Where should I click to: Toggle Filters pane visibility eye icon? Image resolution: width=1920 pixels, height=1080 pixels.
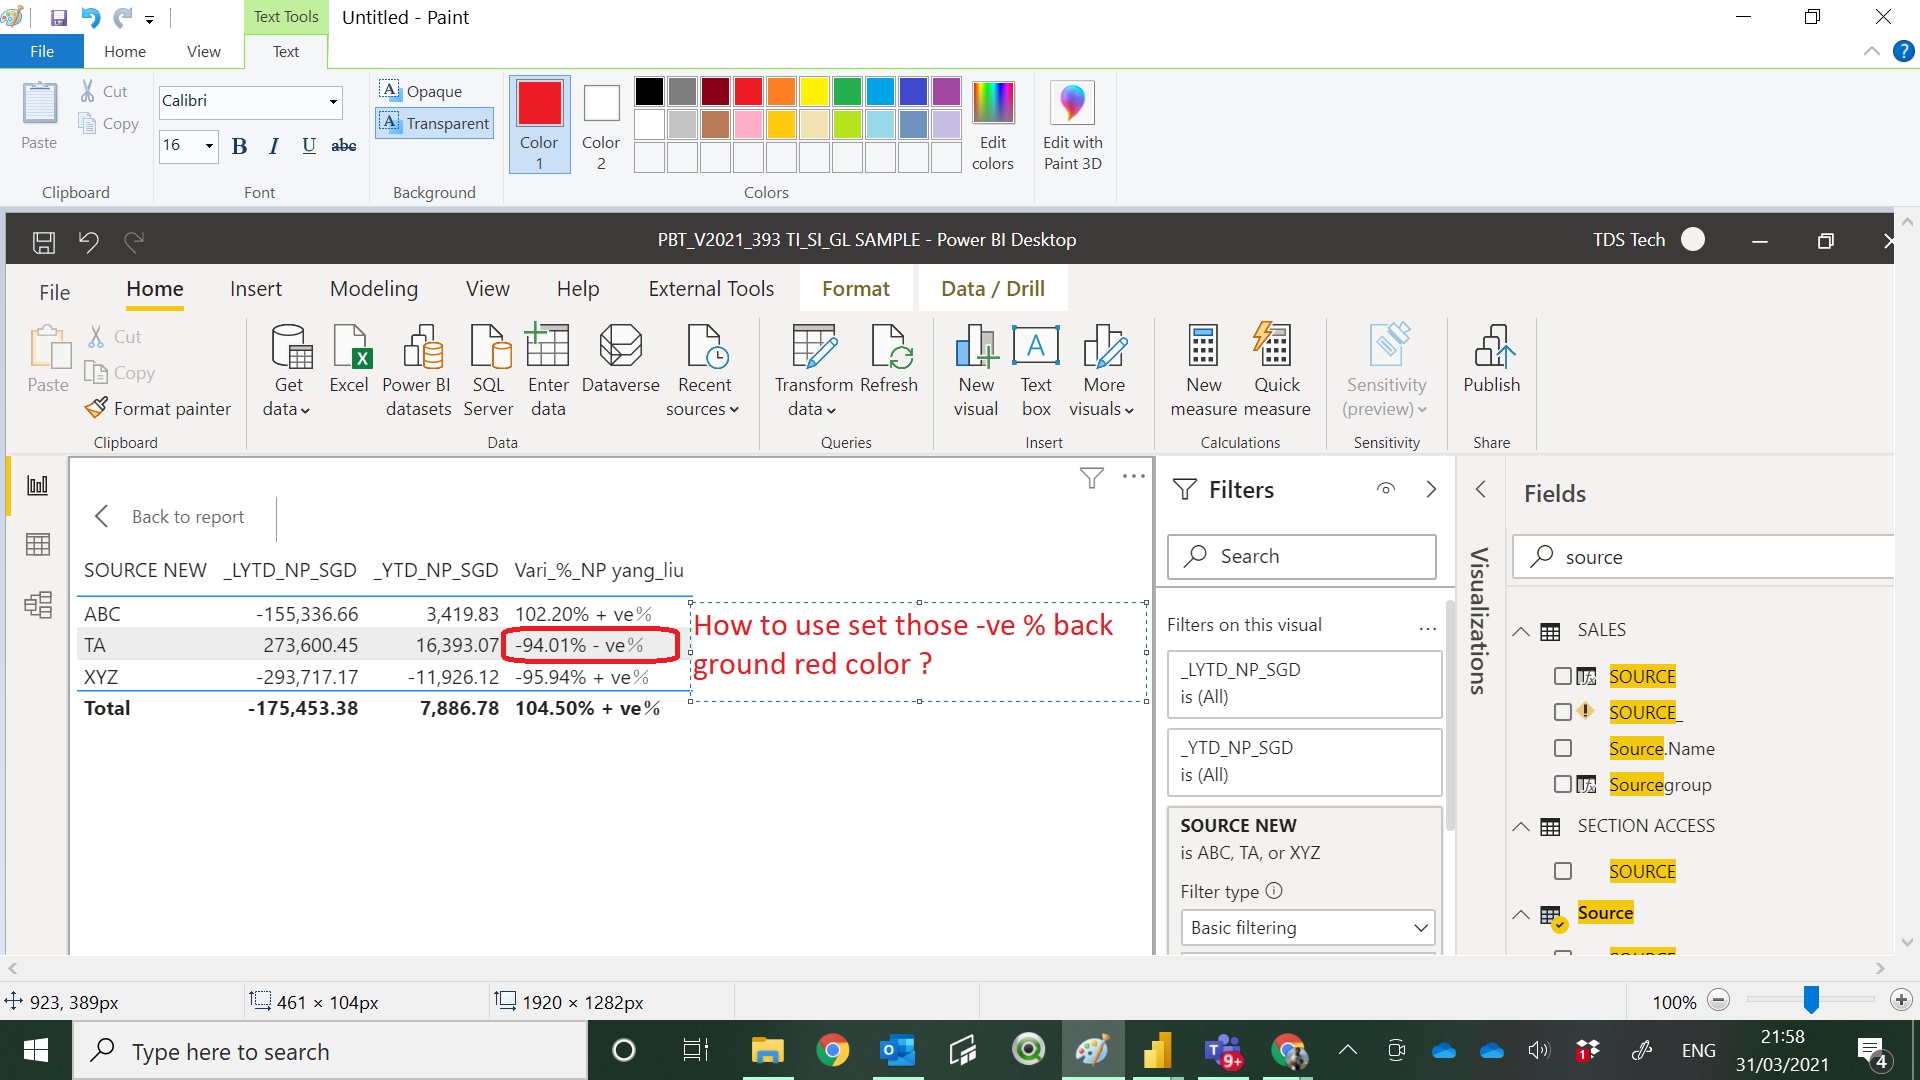pos(1386,489)
